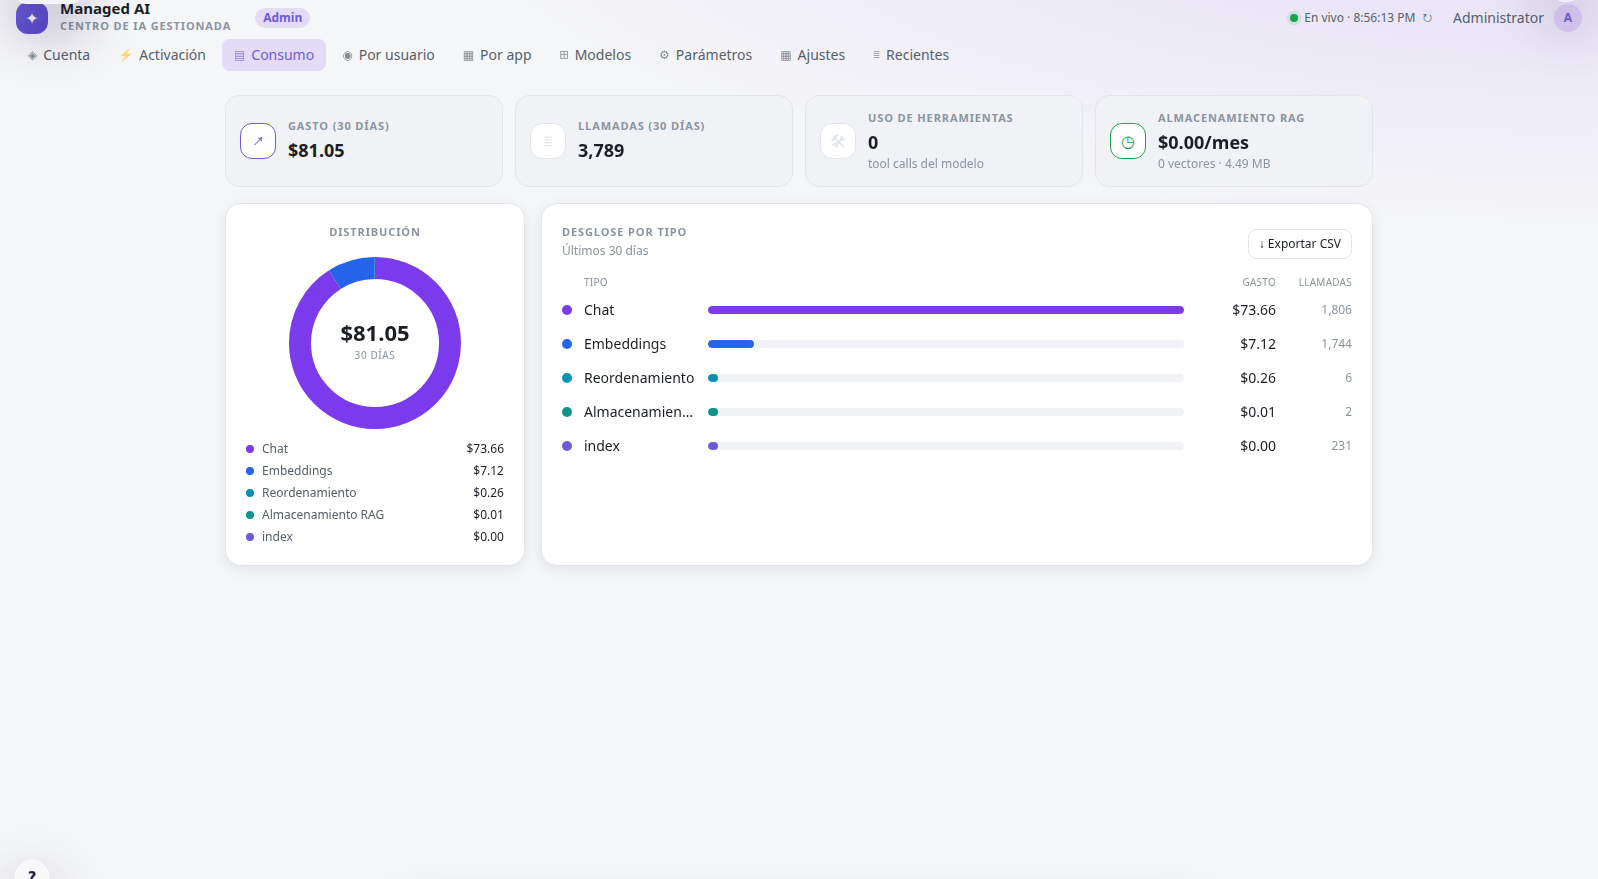Click the Chat legend entry under donut
Image resolution: width=1598 pixels, height=879 pixels.
point(375,449)
